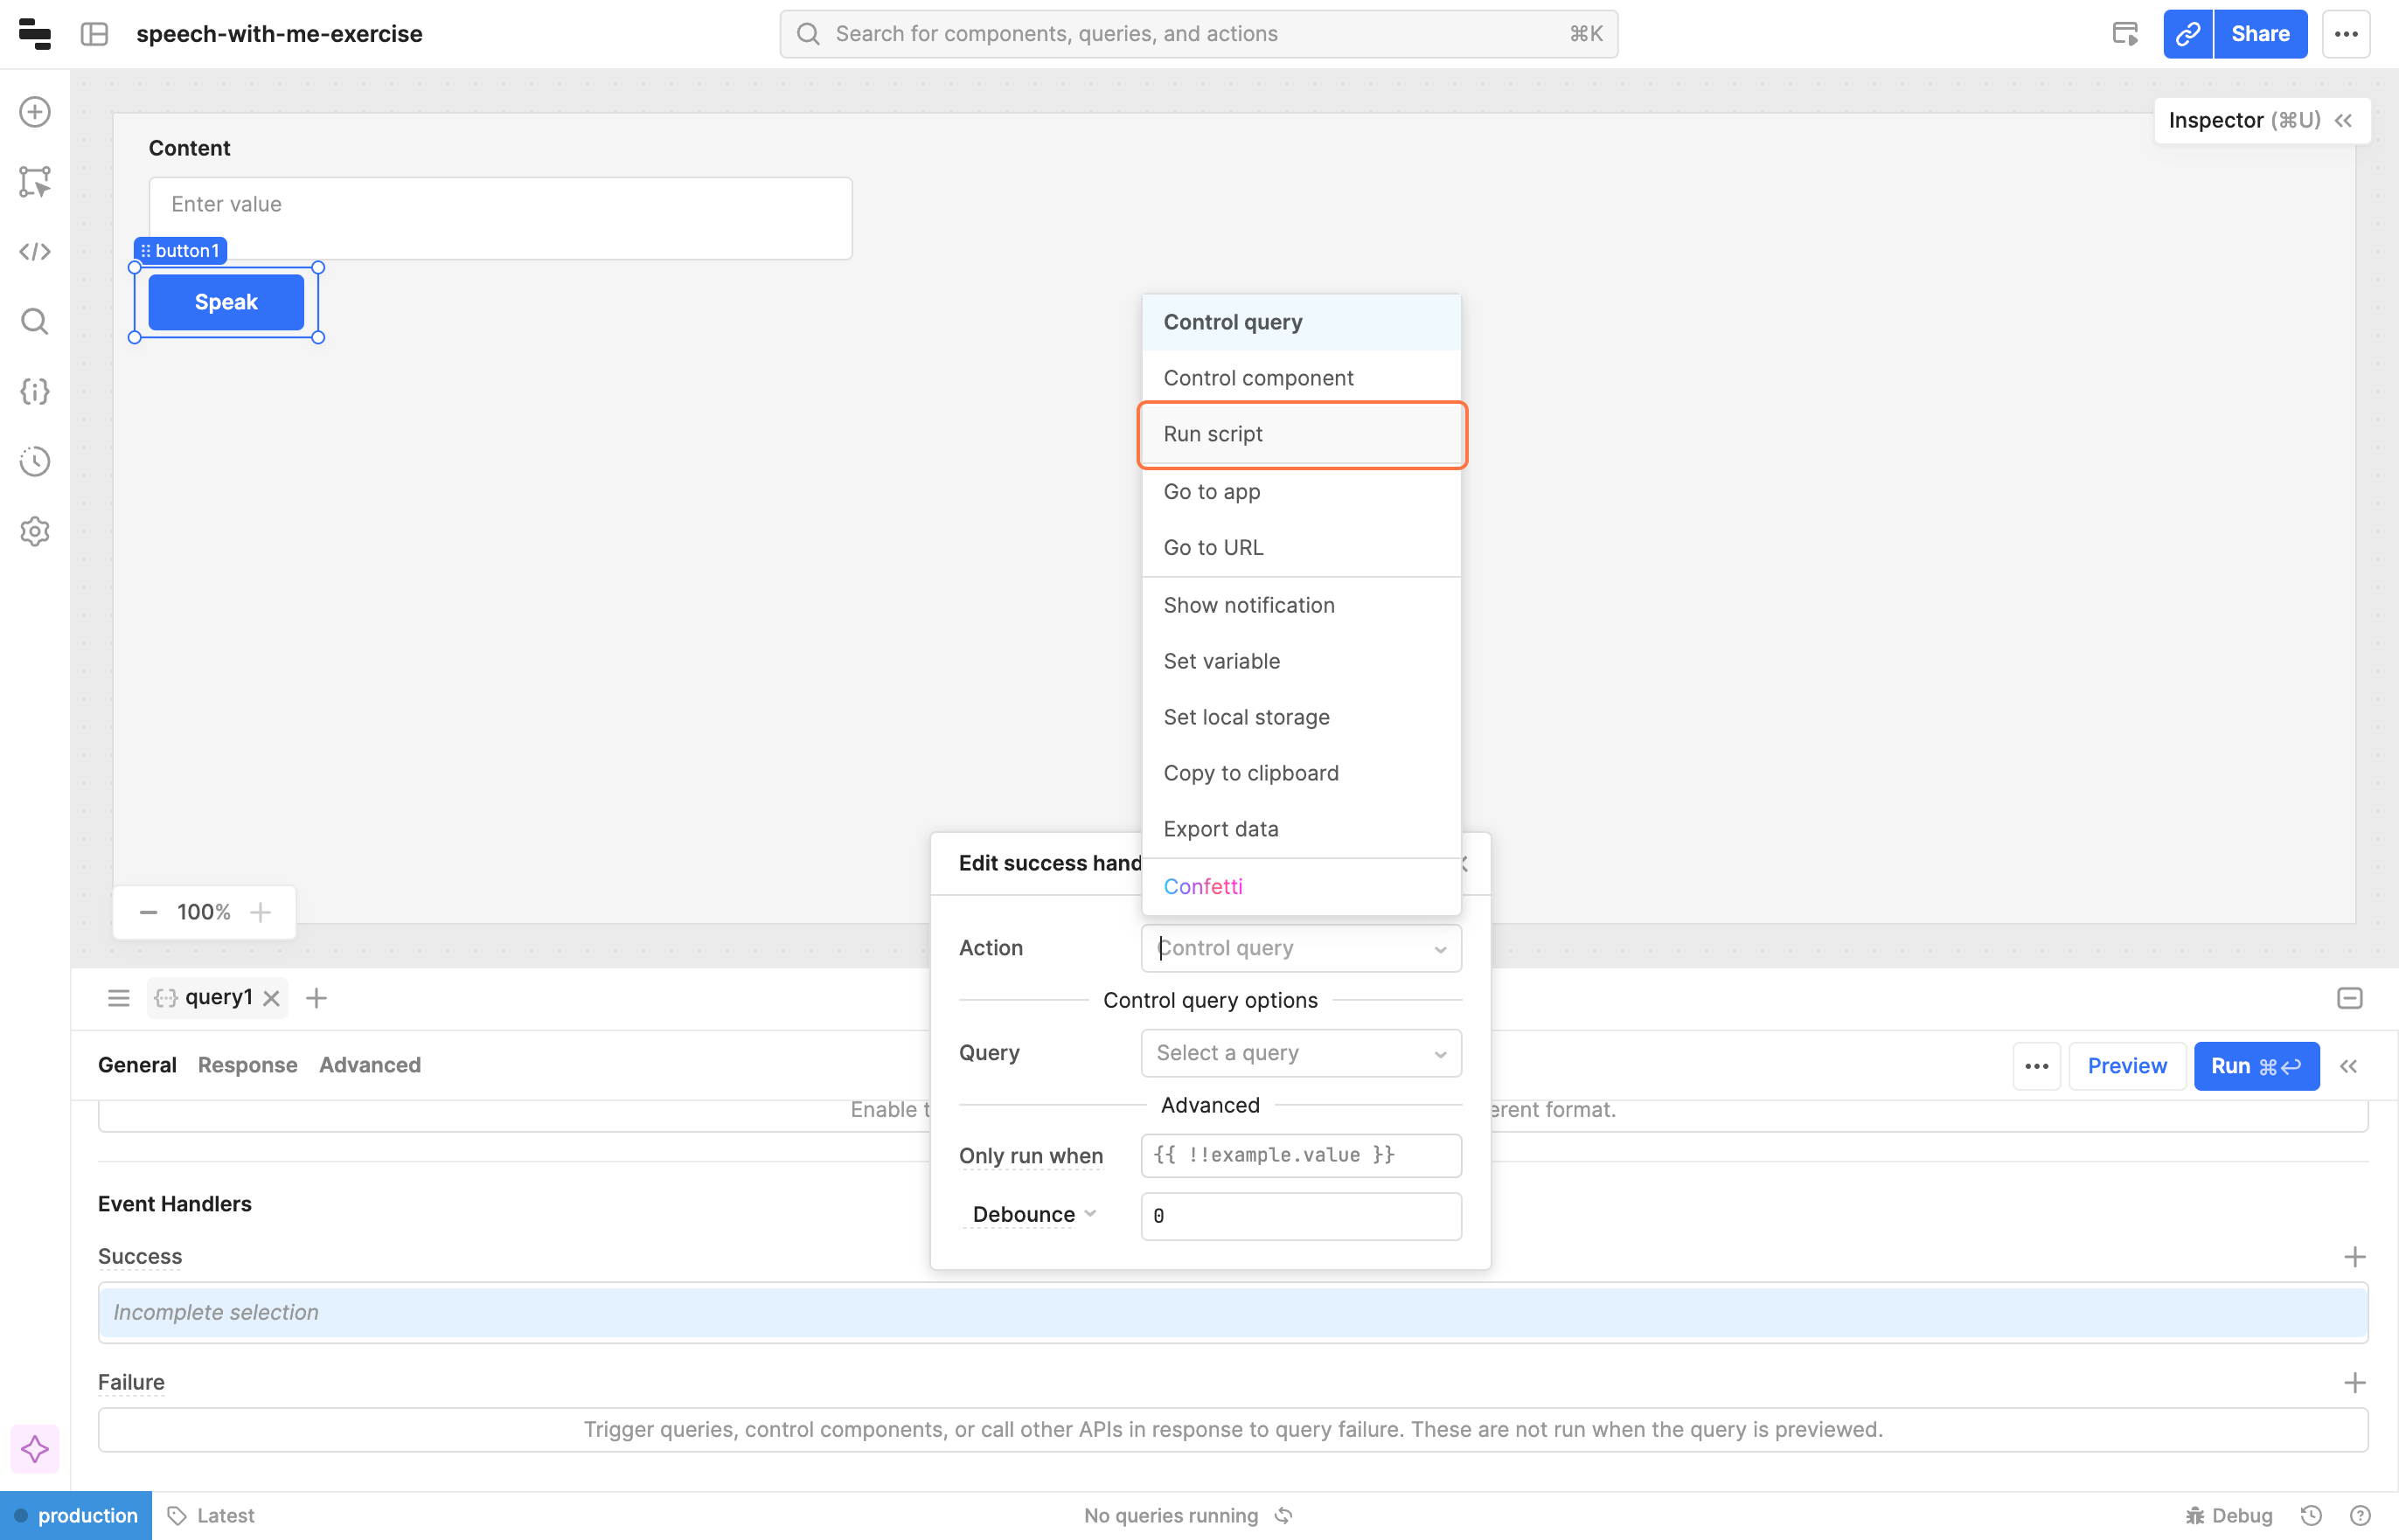
Task: Open the component tree icon in sidebar
Action: (x=35, y=181)
